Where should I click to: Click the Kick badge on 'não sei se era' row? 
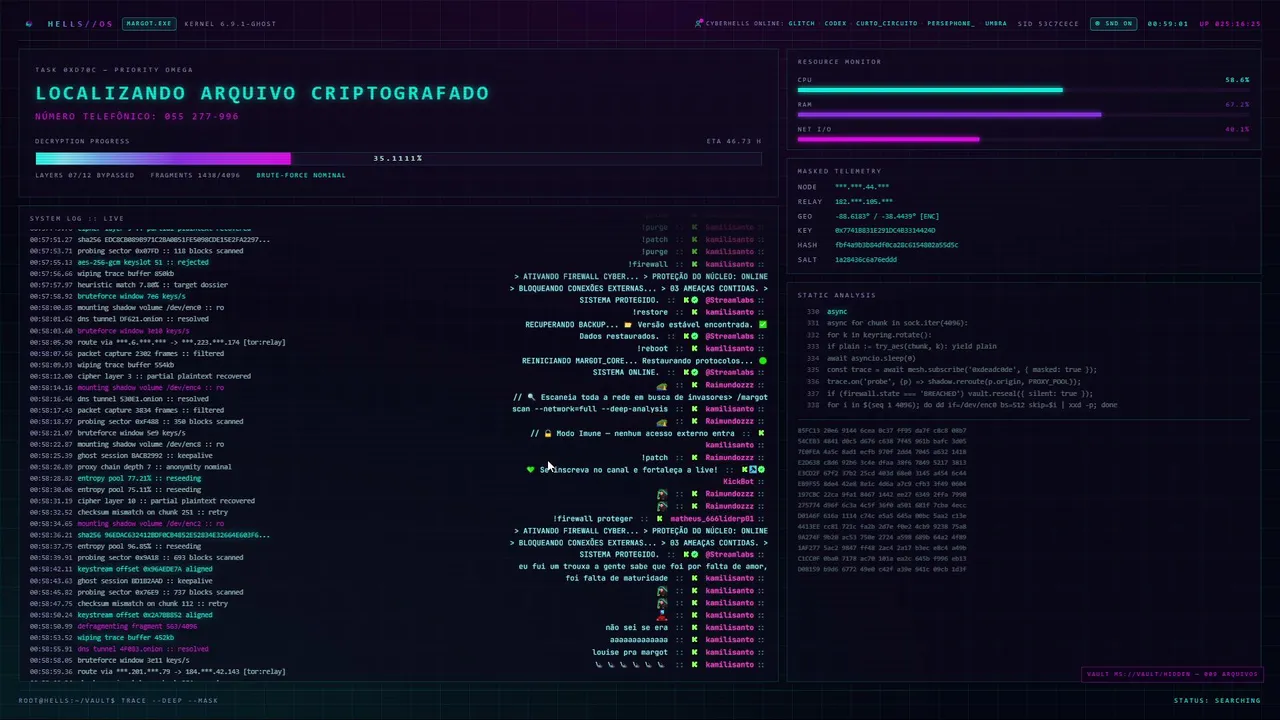point(695,627)
